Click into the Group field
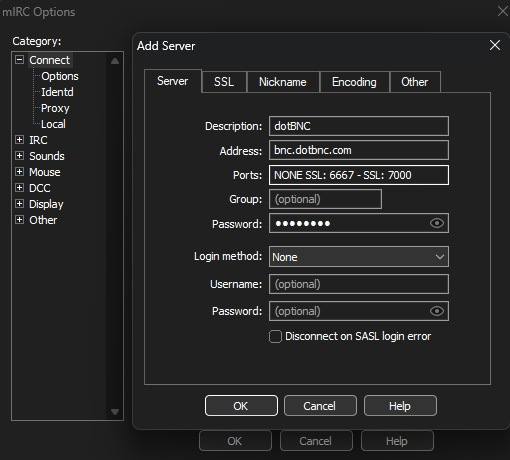Image resolution: width=510 pixels, height=460 pixels. 325,199
